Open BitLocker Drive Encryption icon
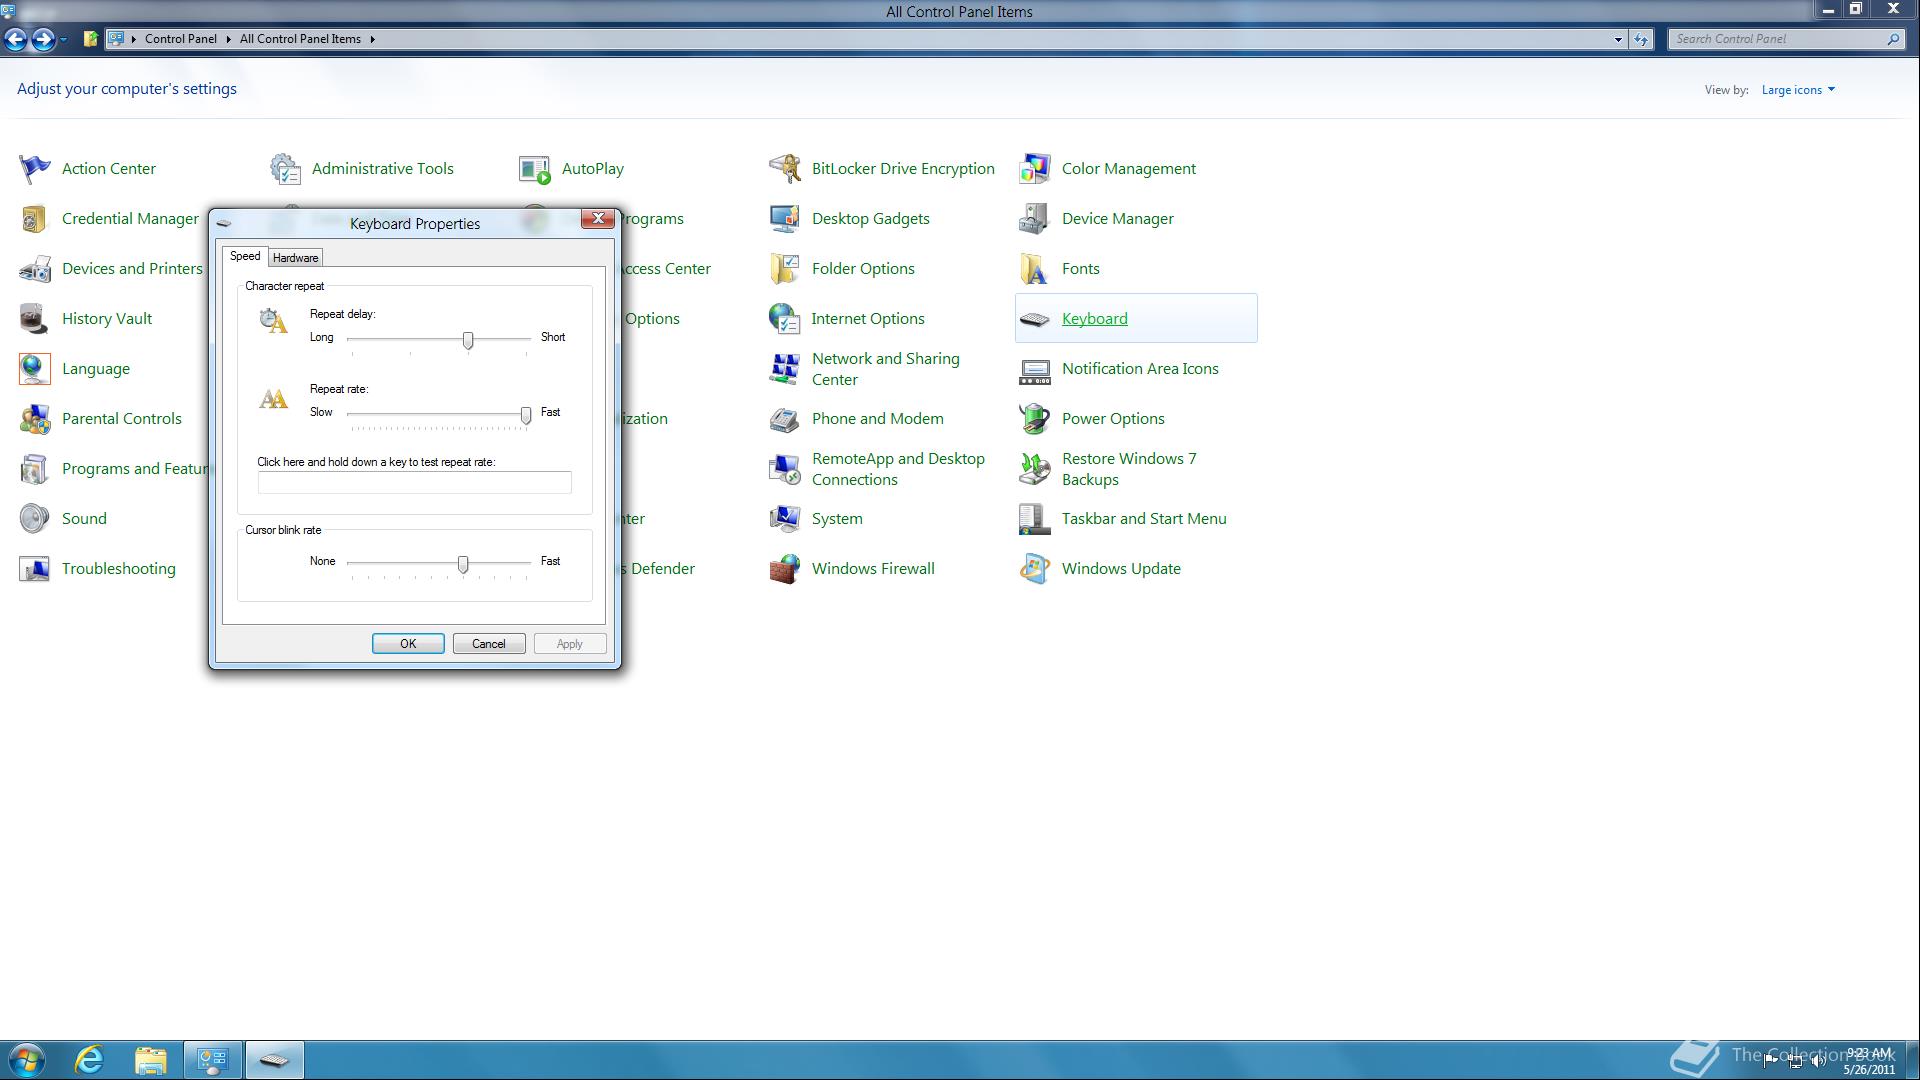The width and height of the screenshot is (1920, 1080). [785, 169]
